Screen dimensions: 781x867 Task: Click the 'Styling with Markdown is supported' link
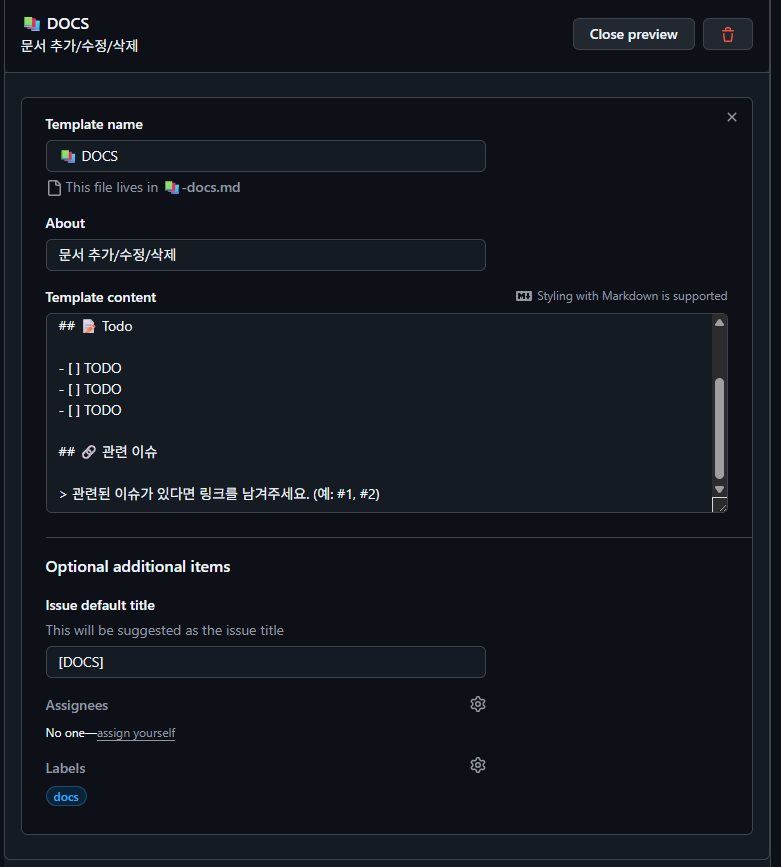(x=632, y=296)
